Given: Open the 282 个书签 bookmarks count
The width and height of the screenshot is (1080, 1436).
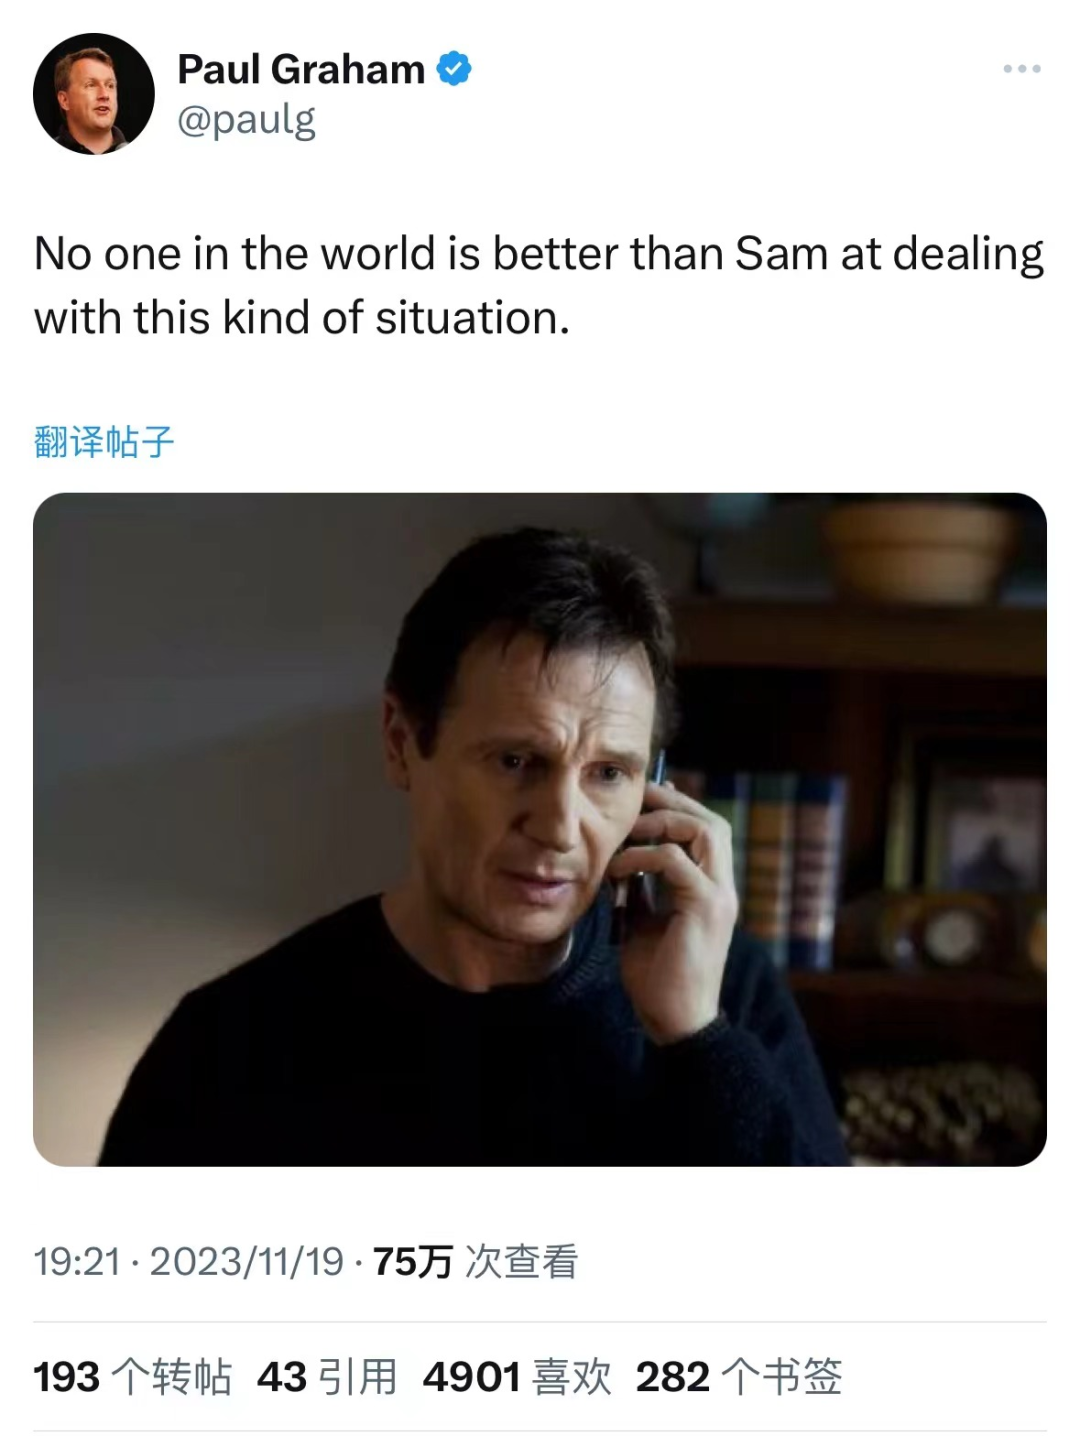Looking at the screenshot, I should [x=739, y=1377].
